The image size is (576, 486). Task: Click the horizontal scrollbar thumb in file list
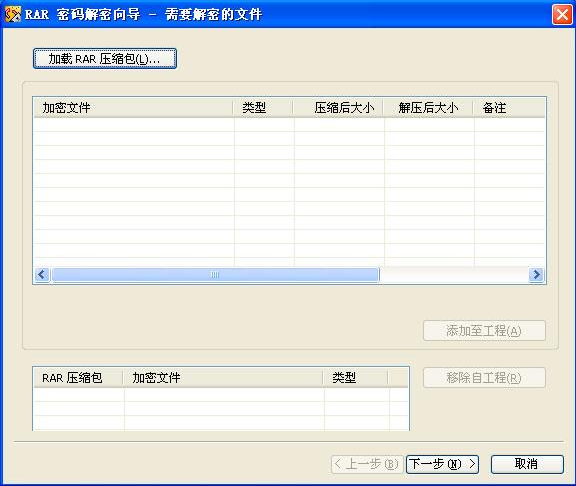pos(215,274)
